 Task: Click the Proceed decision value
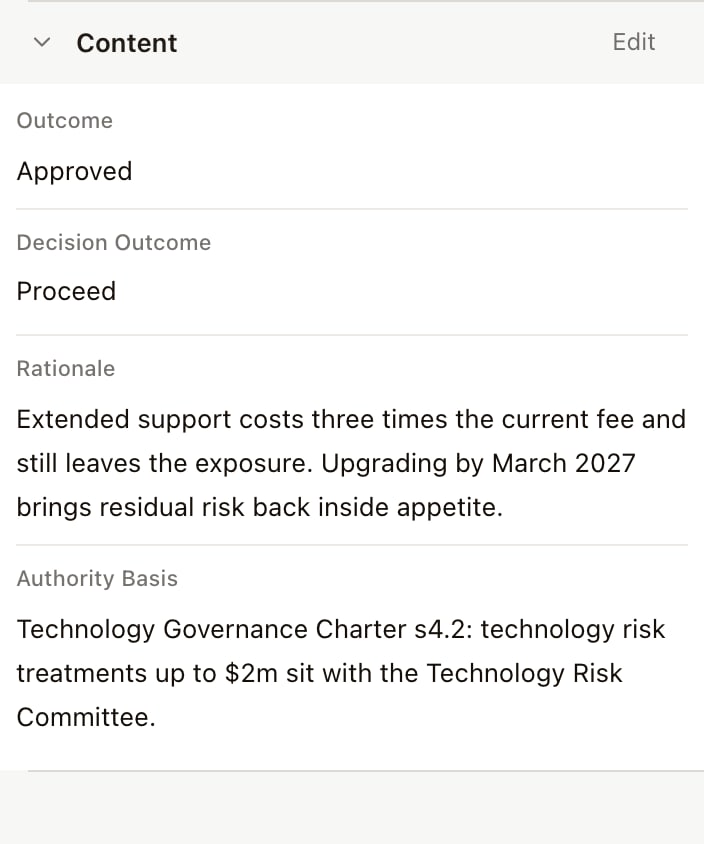[66, 291]
